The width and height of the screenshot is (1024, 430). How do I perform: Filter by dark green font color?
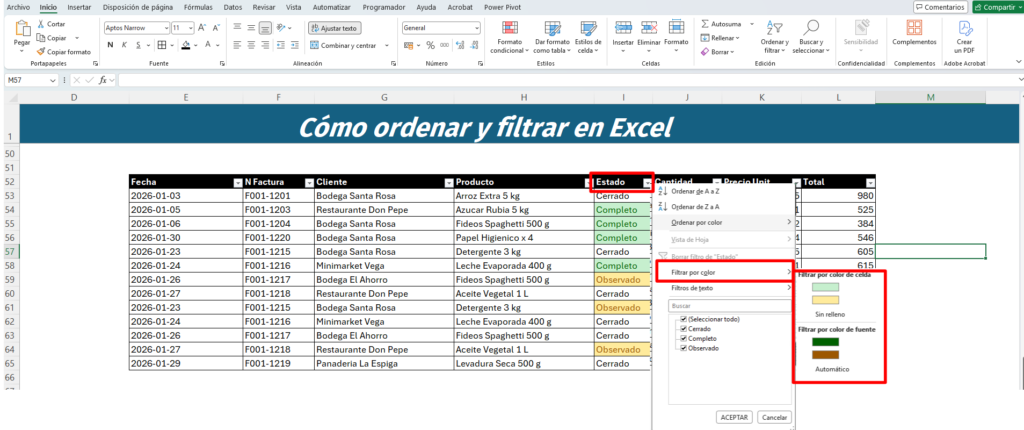pyautogui.click(x=825, y=342)
